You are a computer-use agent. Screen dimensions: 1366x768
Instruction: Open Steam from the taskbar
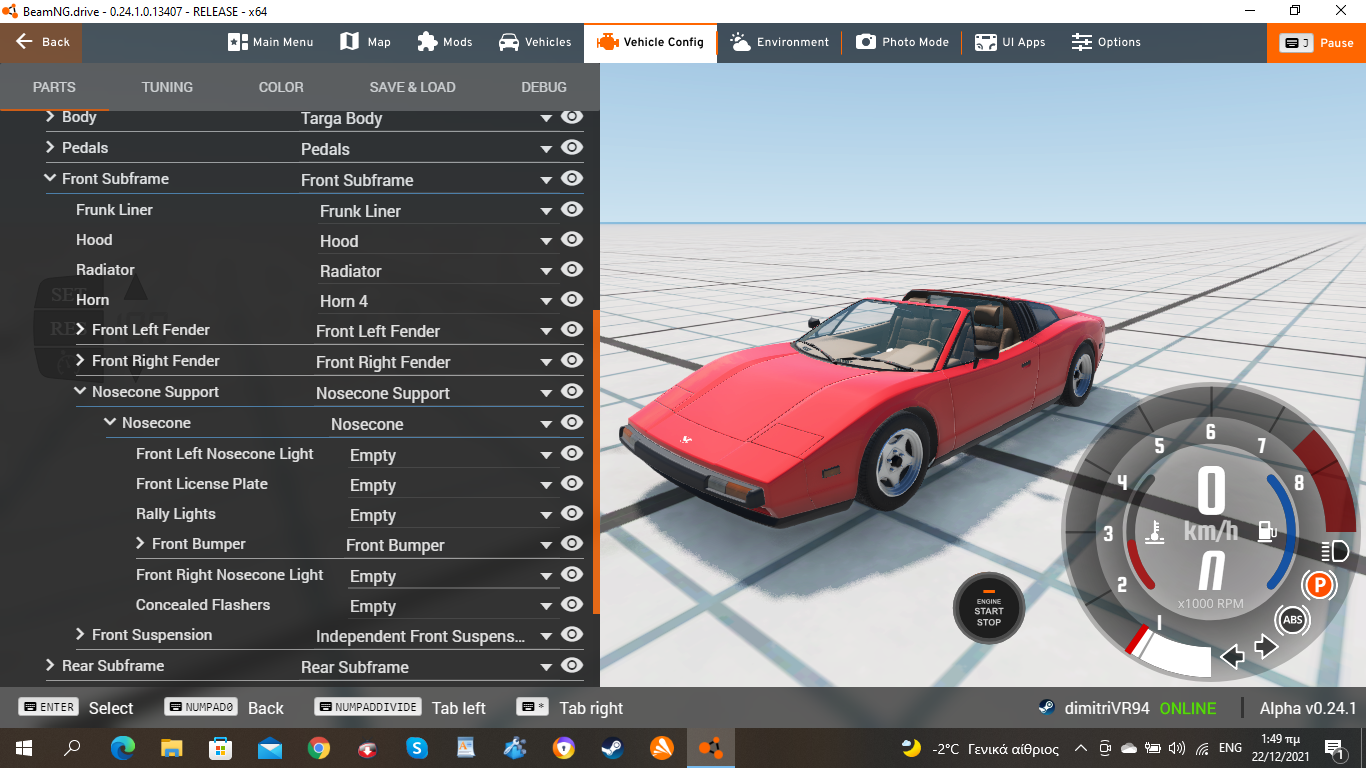click(613, 747)
